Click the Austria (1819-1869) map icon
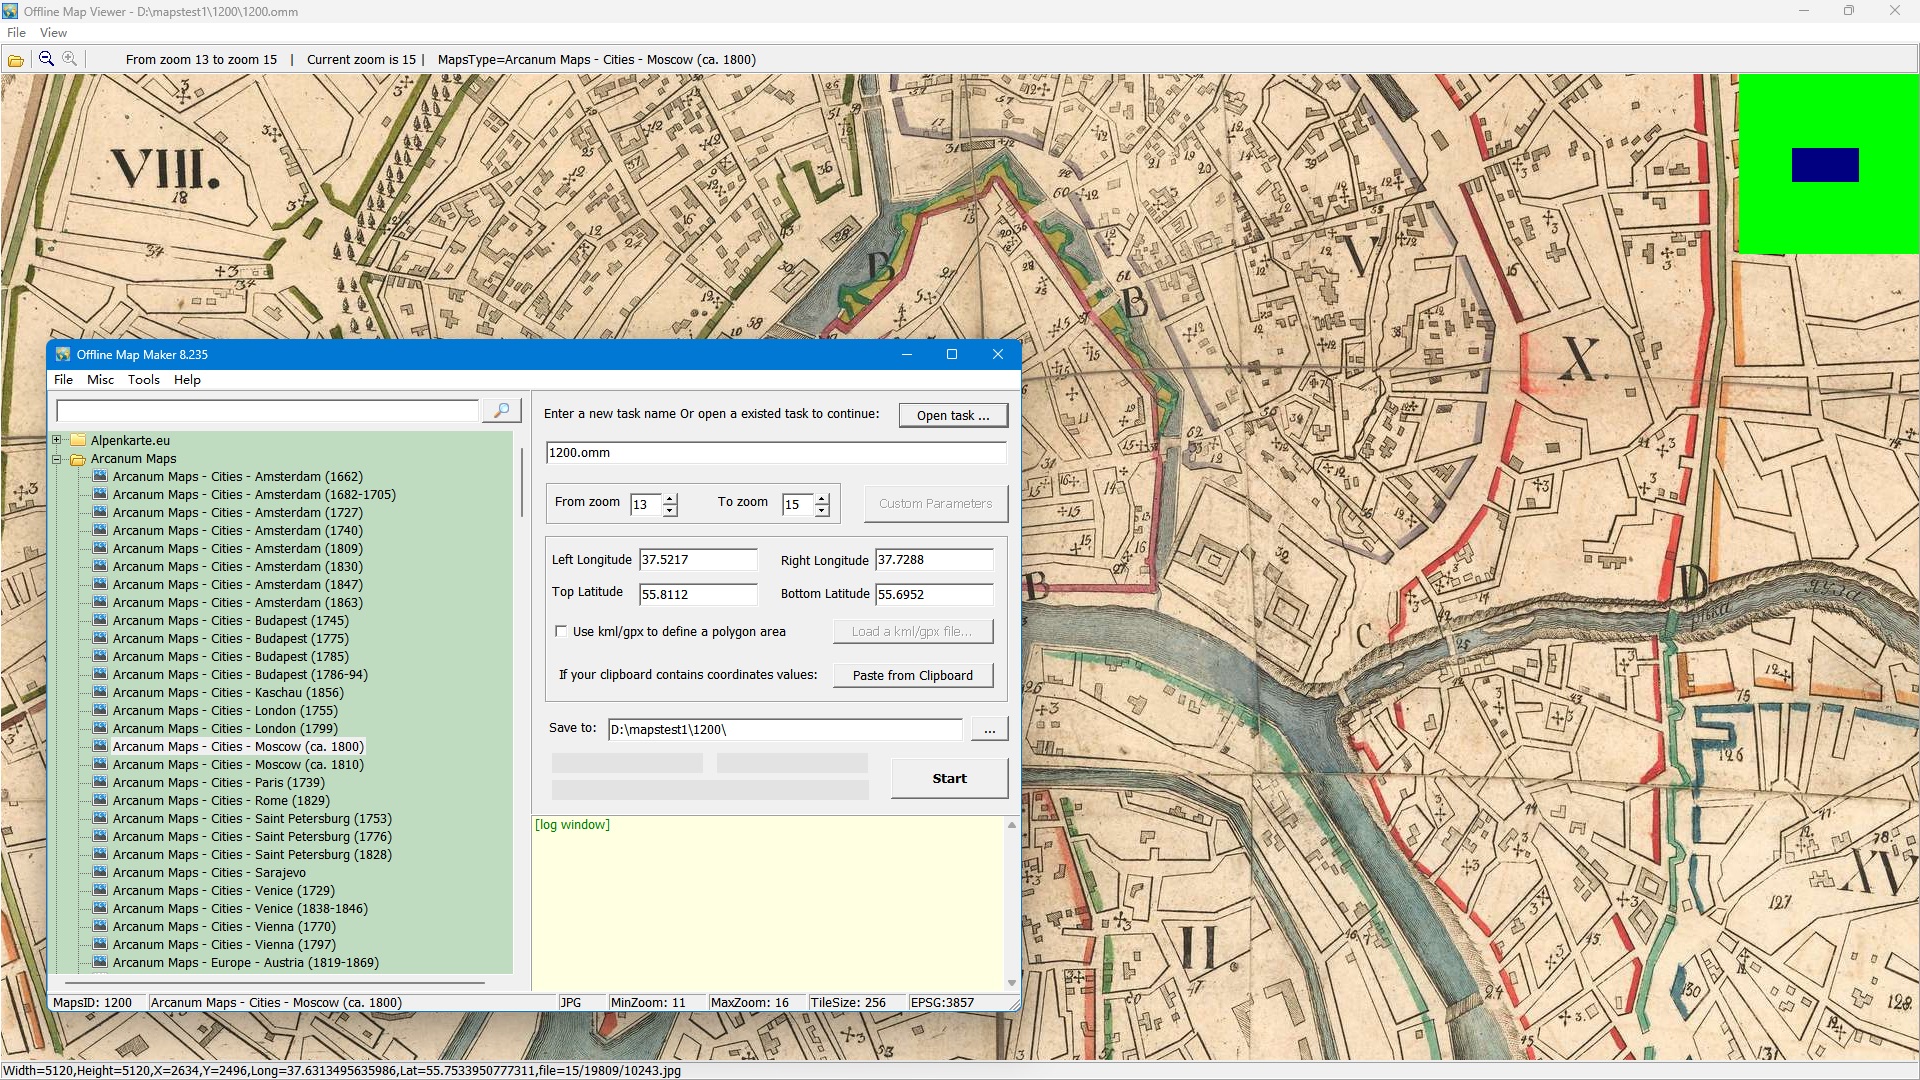Image resolution: width=1920 pixels, height=1080 pixels. (100, 963)
